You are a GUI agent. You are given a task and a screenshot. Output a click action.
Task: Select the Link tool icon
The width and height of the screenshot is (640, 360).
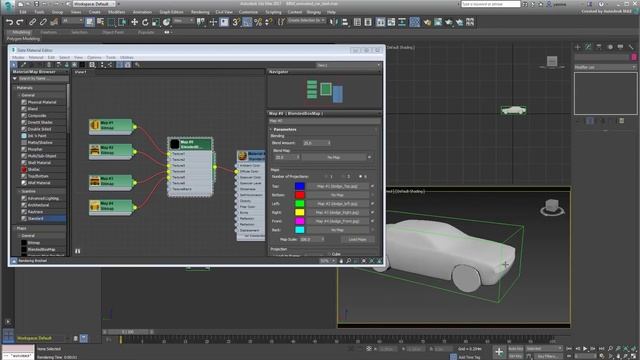pyautogui.click(x=33, y=22)
